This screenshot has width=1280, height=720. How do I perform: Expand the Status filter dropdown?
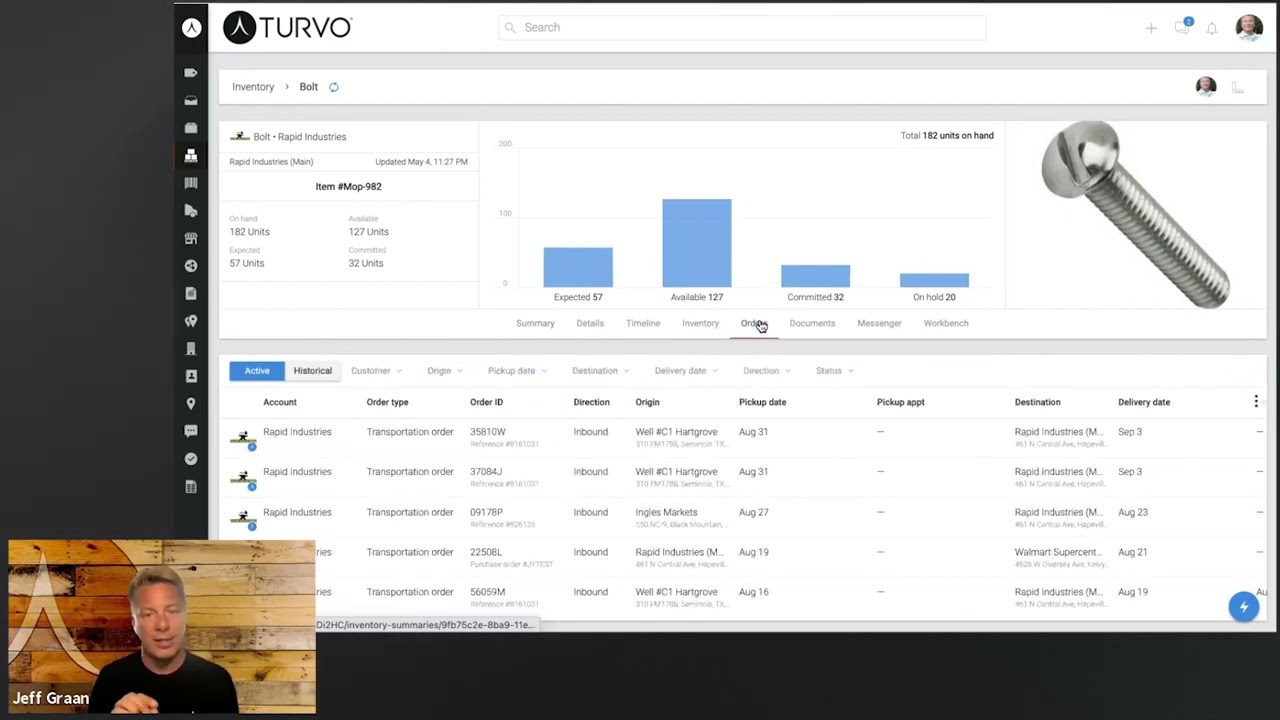(x=835, y=371)
